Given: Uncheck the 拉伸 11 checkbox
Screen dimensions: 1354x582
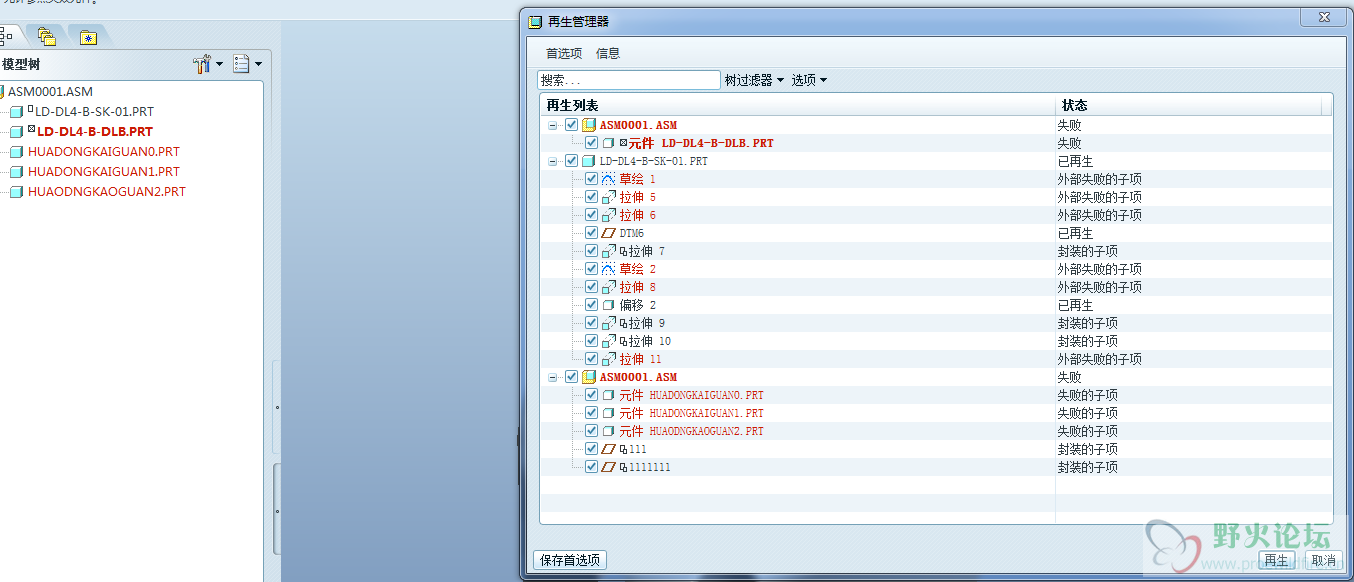Looking at the screenshot, I should point(592,359).
